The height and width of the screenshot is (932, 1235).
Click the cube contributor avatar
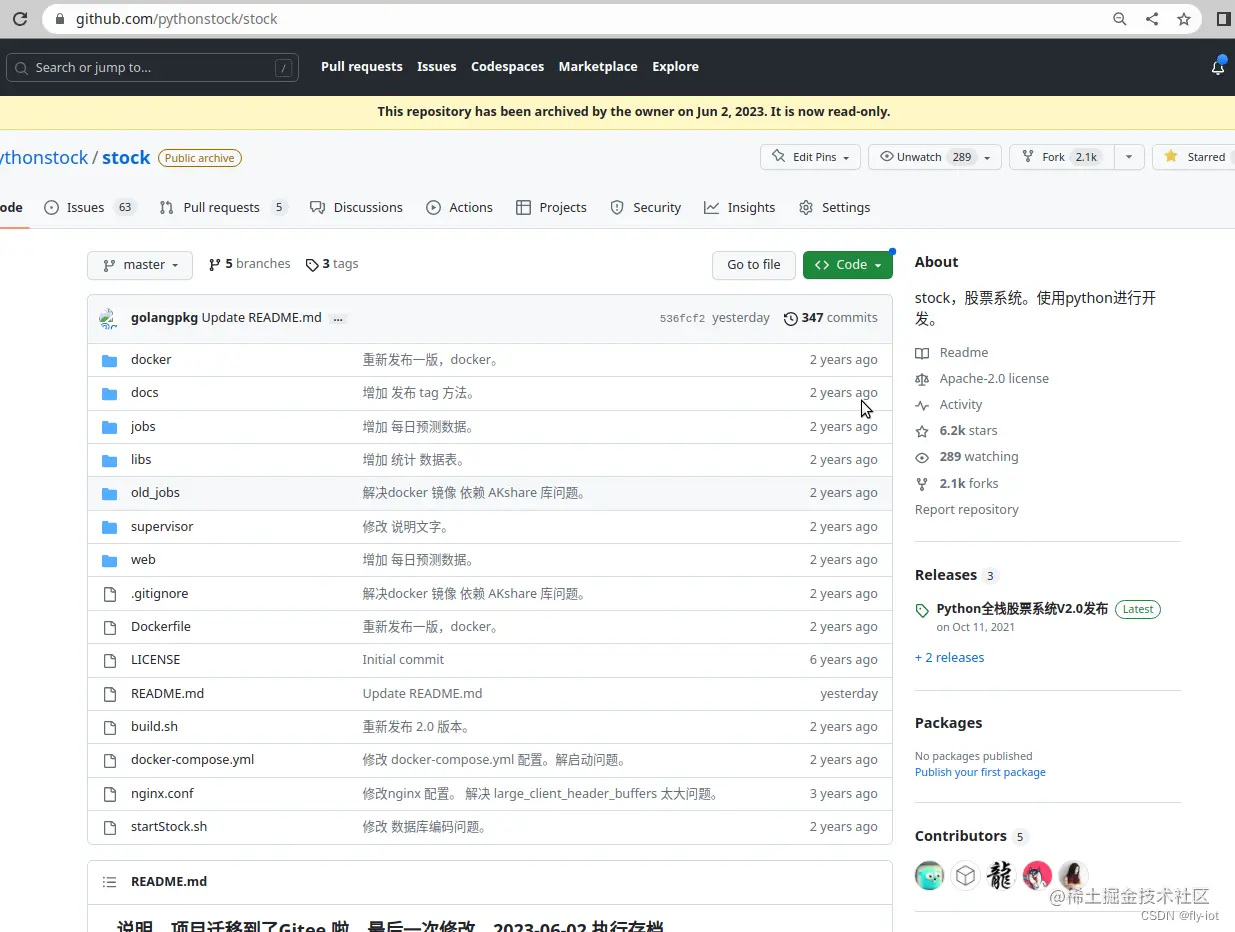point(965,876)
